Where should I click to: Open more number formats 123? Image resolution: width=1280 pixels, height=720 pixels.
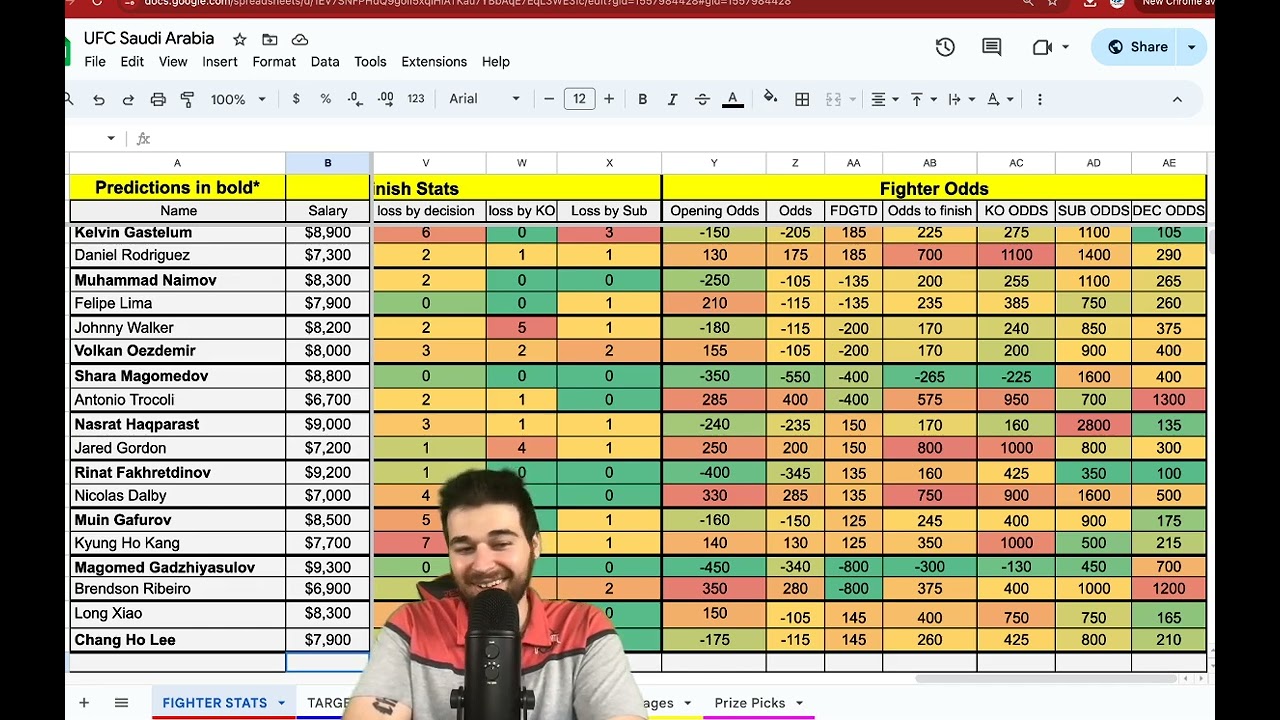pos(416,99)
